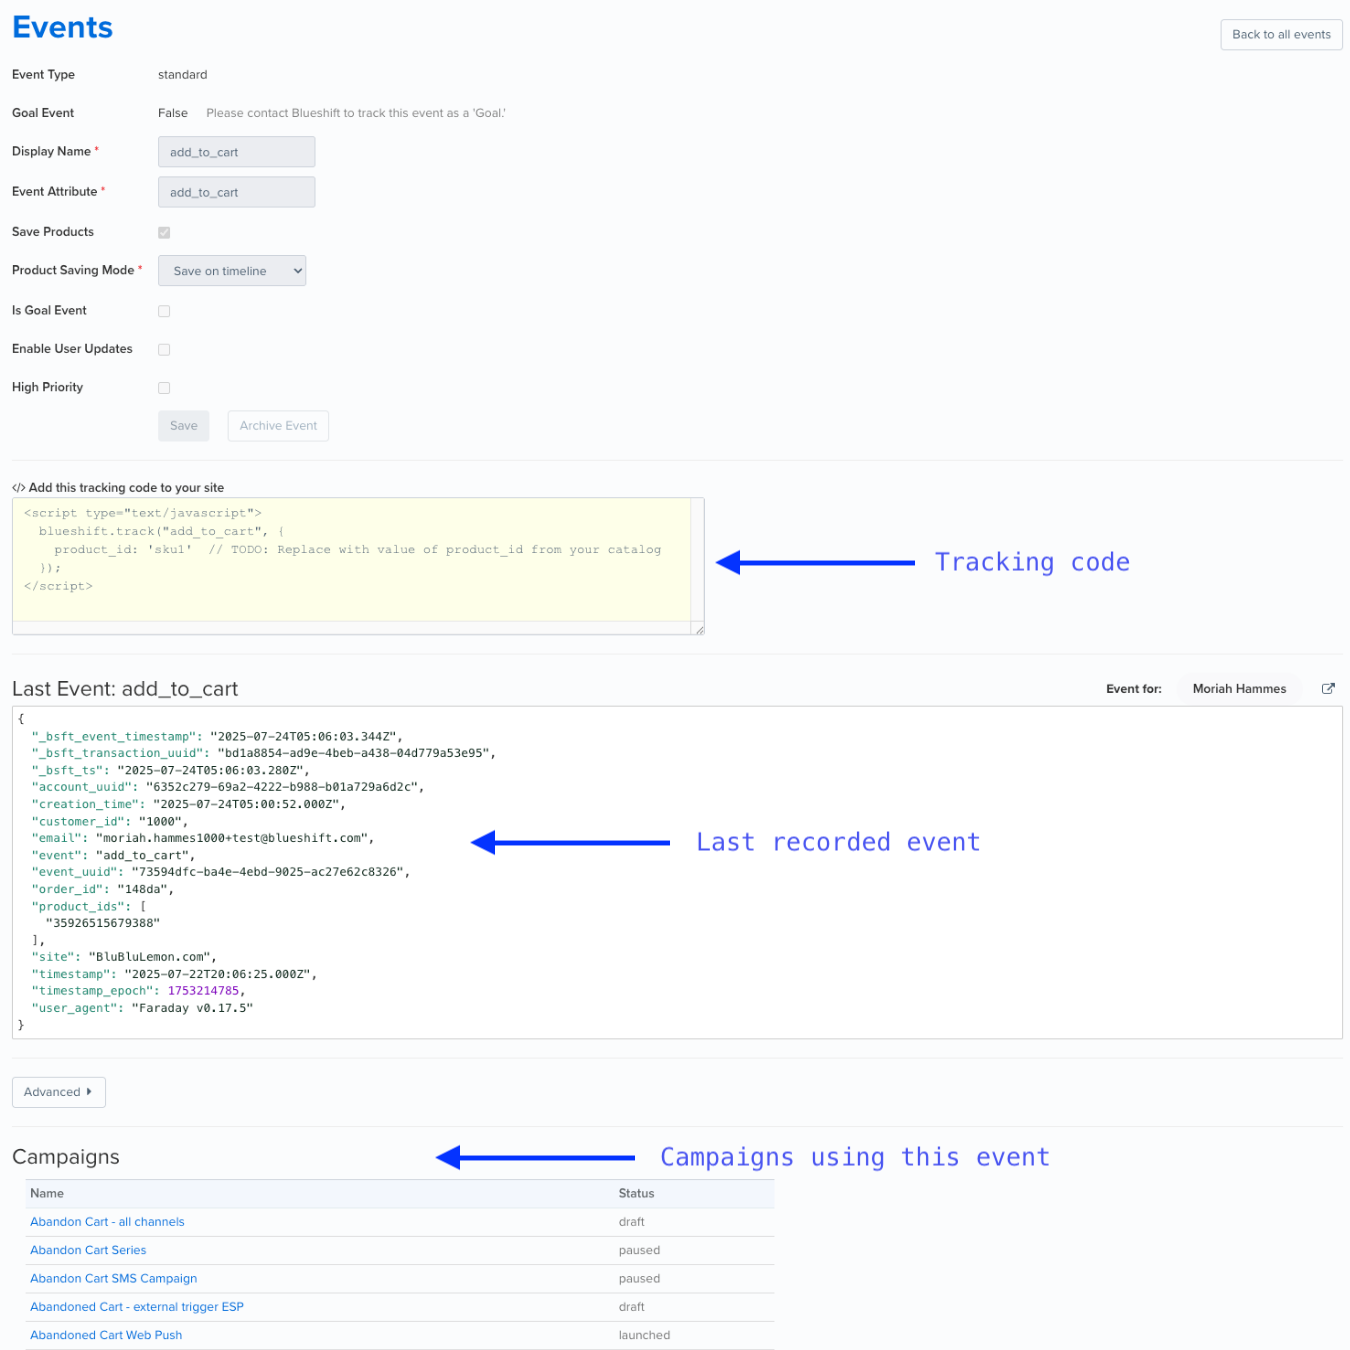Click the "Last Event: add_to_cart" heading
Screen dimensions: 1350x1350
click(125, 689)
